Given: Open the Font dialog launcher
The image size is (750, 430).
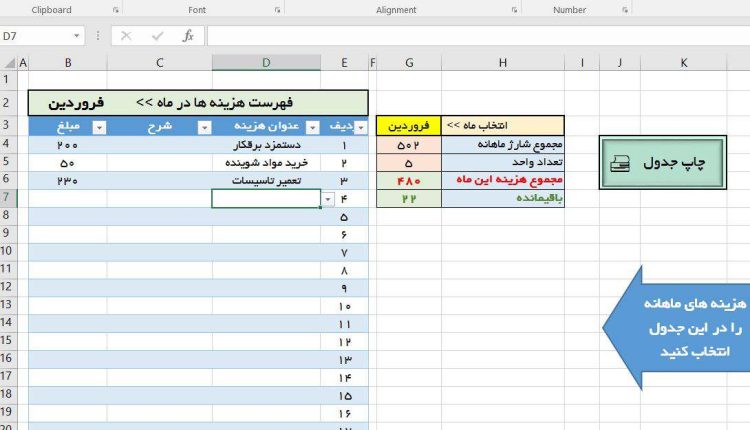Looking at the screenshot, I should tap(277, 10).
